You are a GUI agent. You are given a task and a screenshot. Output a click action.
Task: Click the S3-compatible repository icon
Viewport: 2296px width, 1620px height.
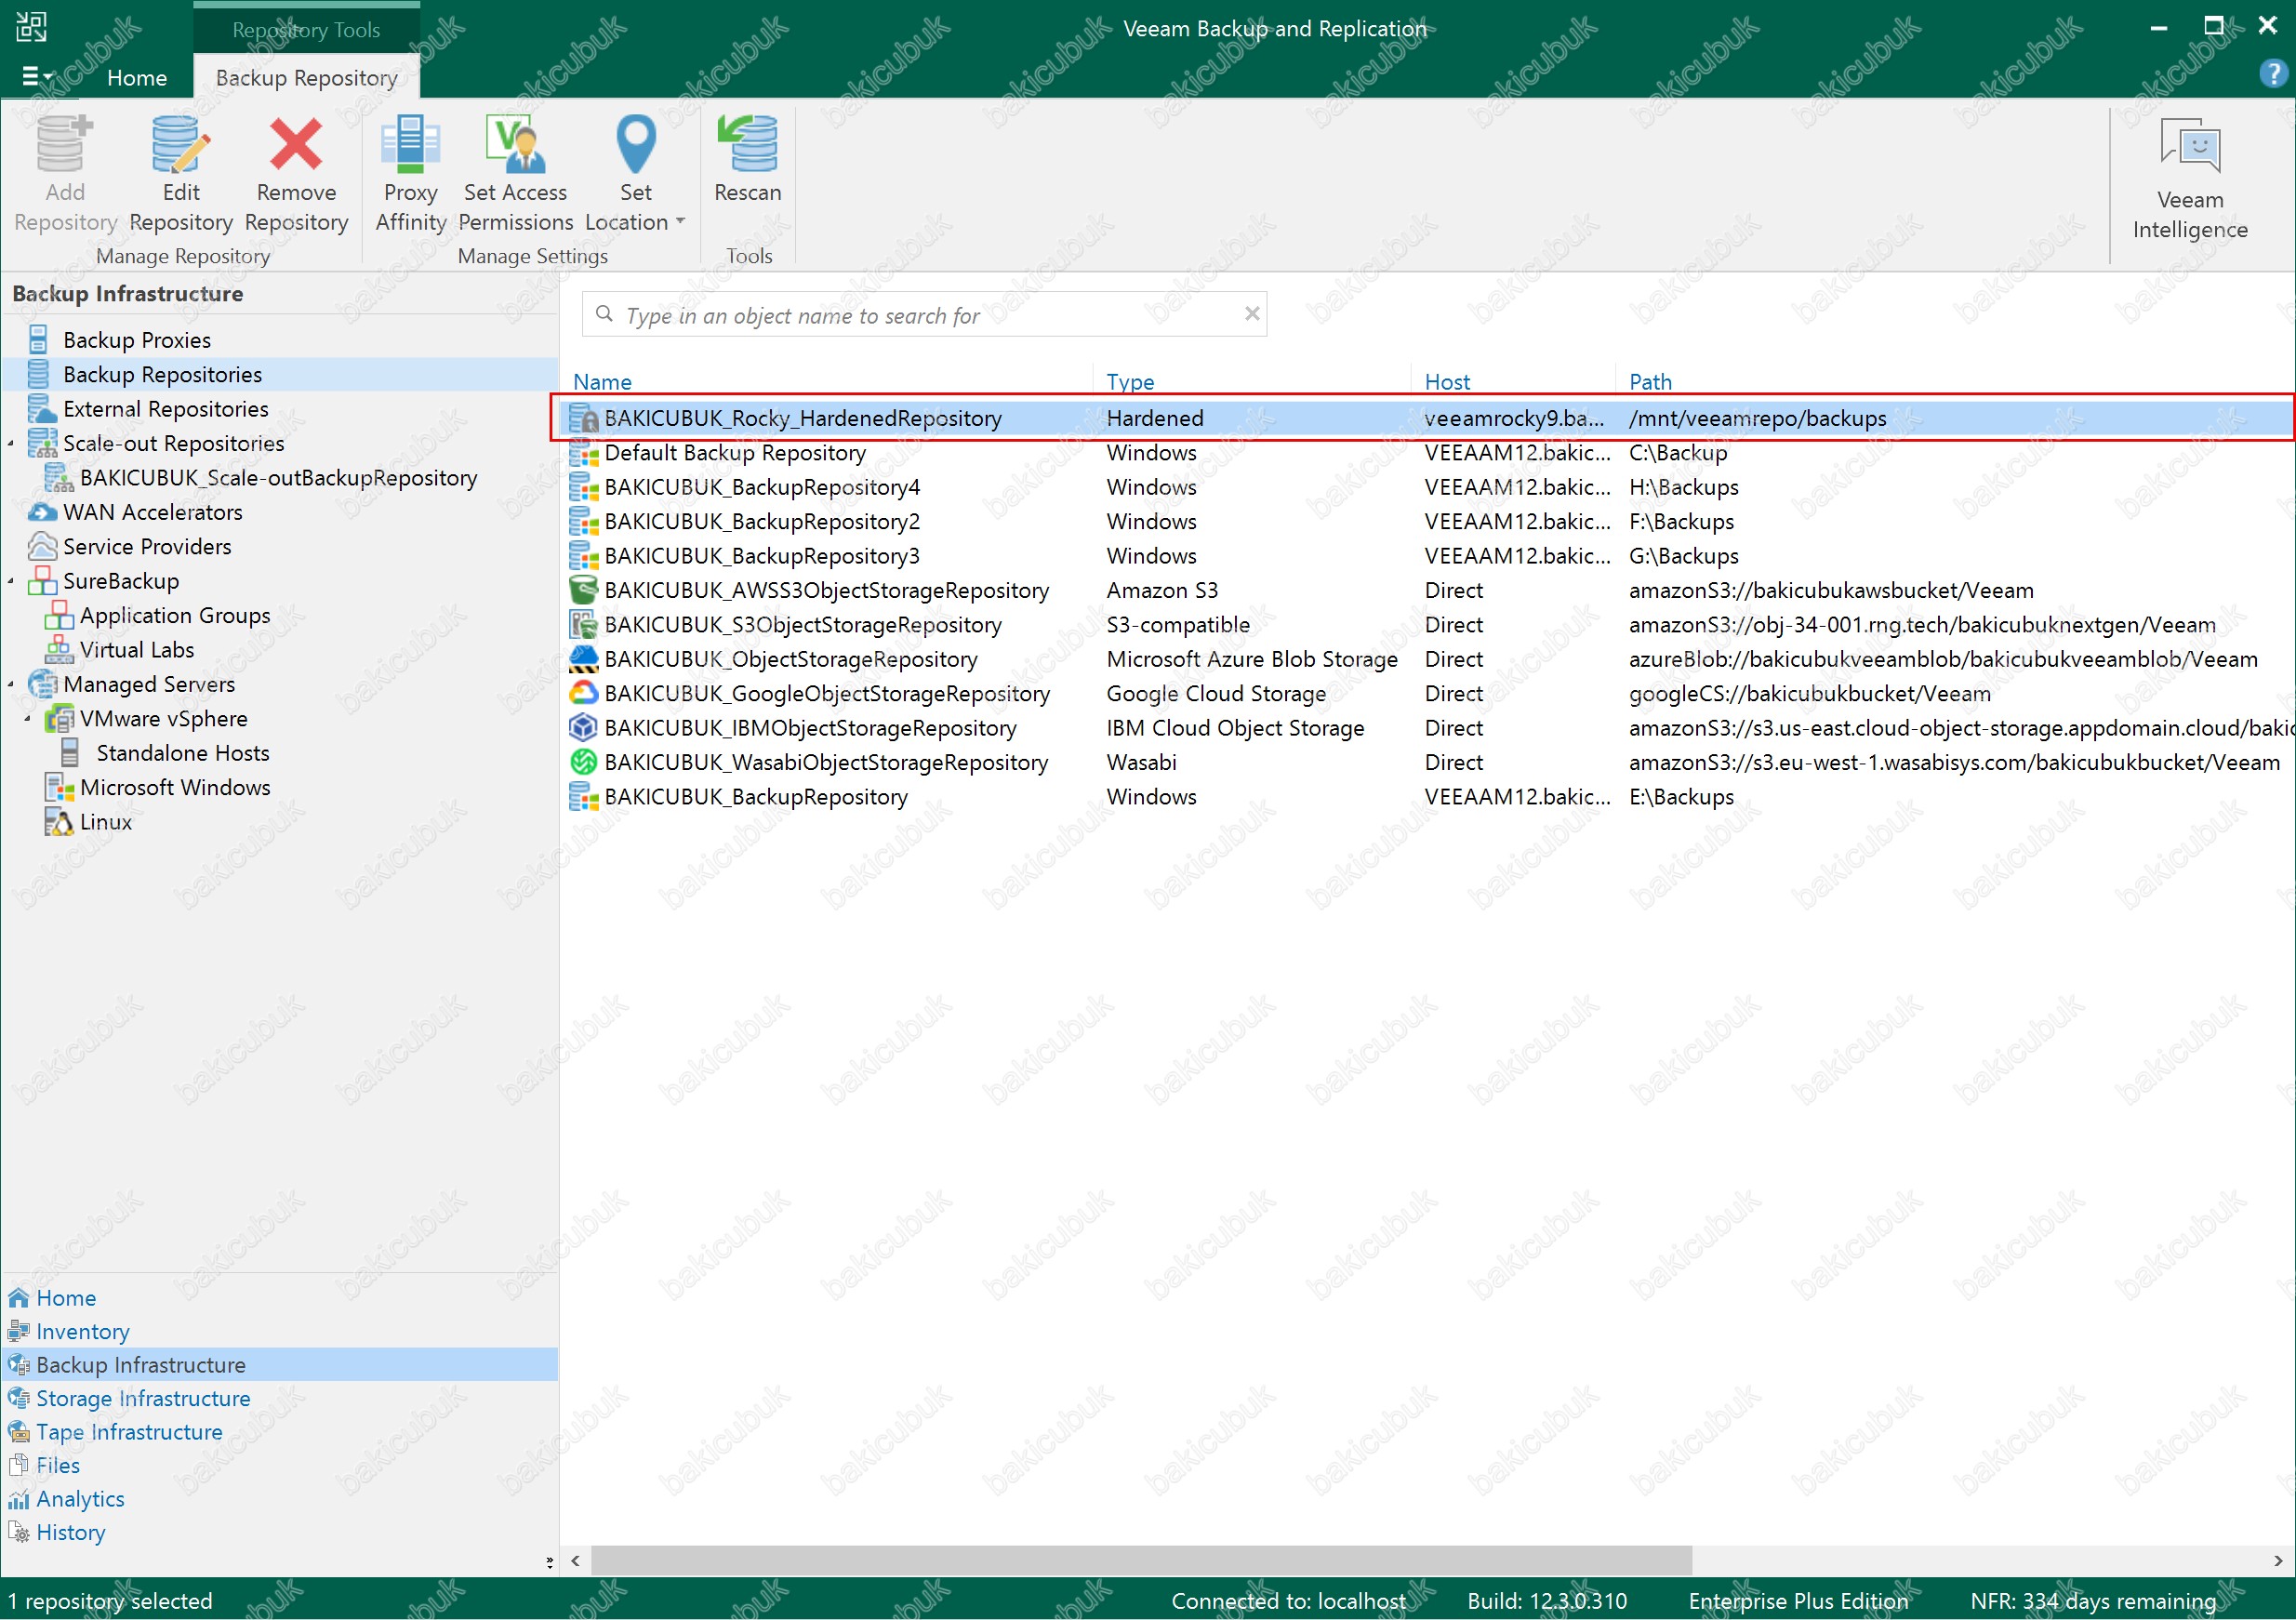click(x=583, y=625)
